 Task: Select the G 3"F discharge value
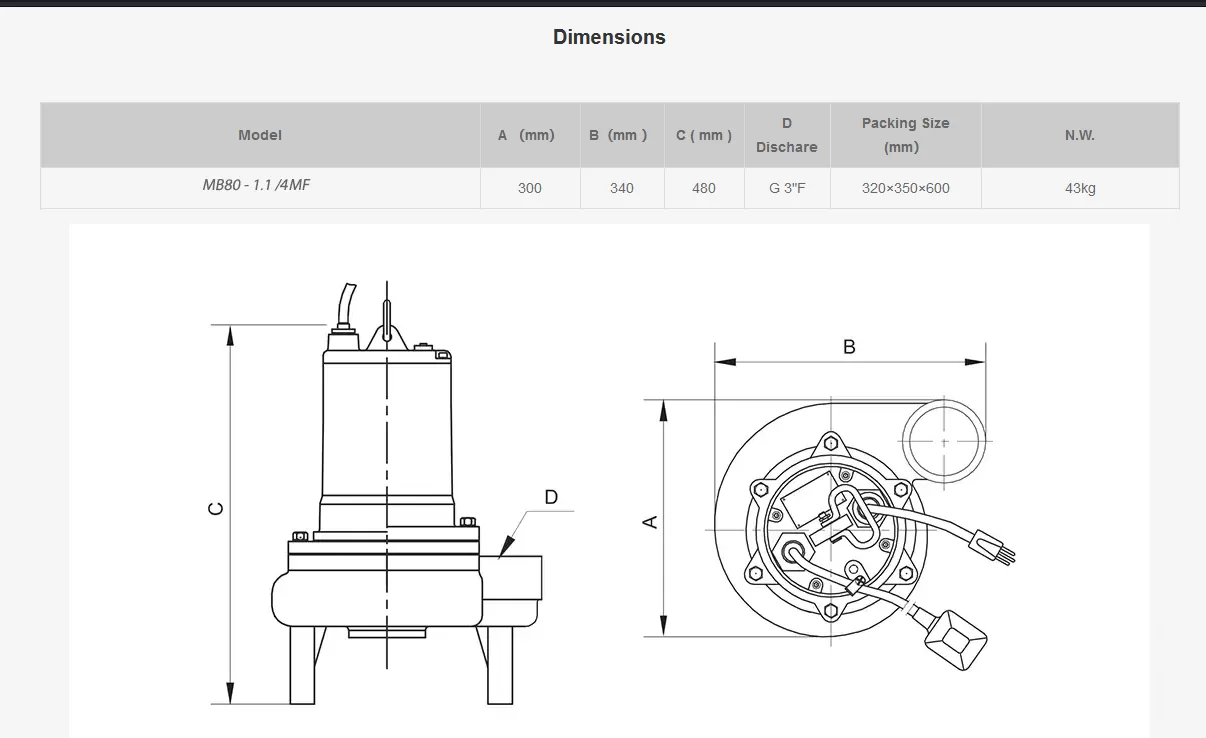click(787, 188)
